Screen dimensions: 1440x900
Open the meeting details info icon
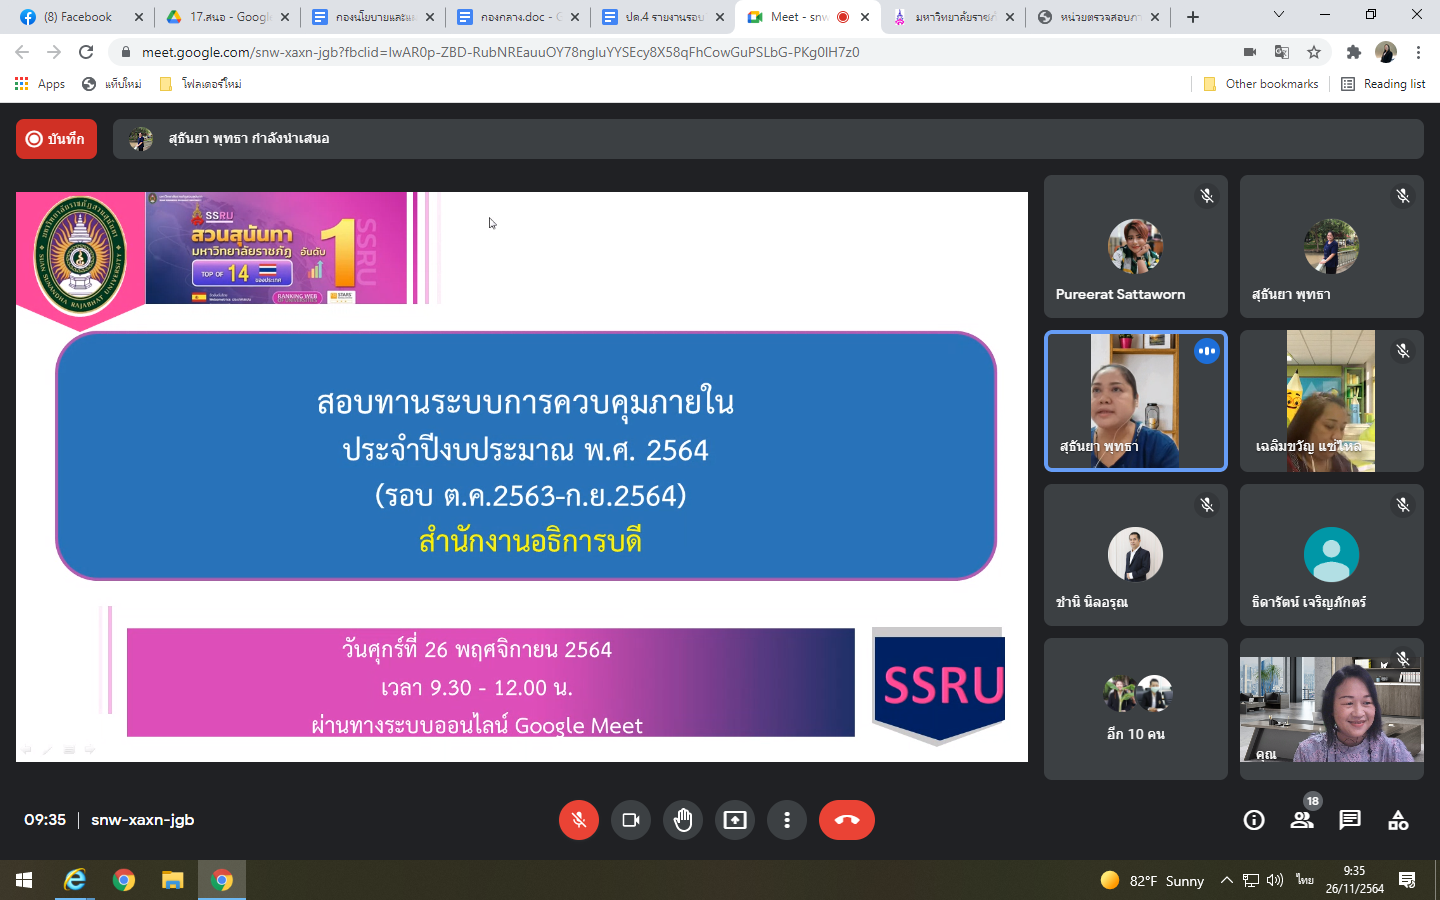point(1253,820)
